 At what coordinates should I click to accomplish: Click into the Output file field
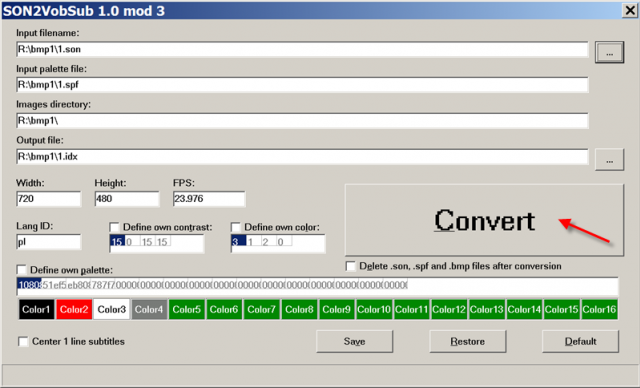tap(302, 156)
